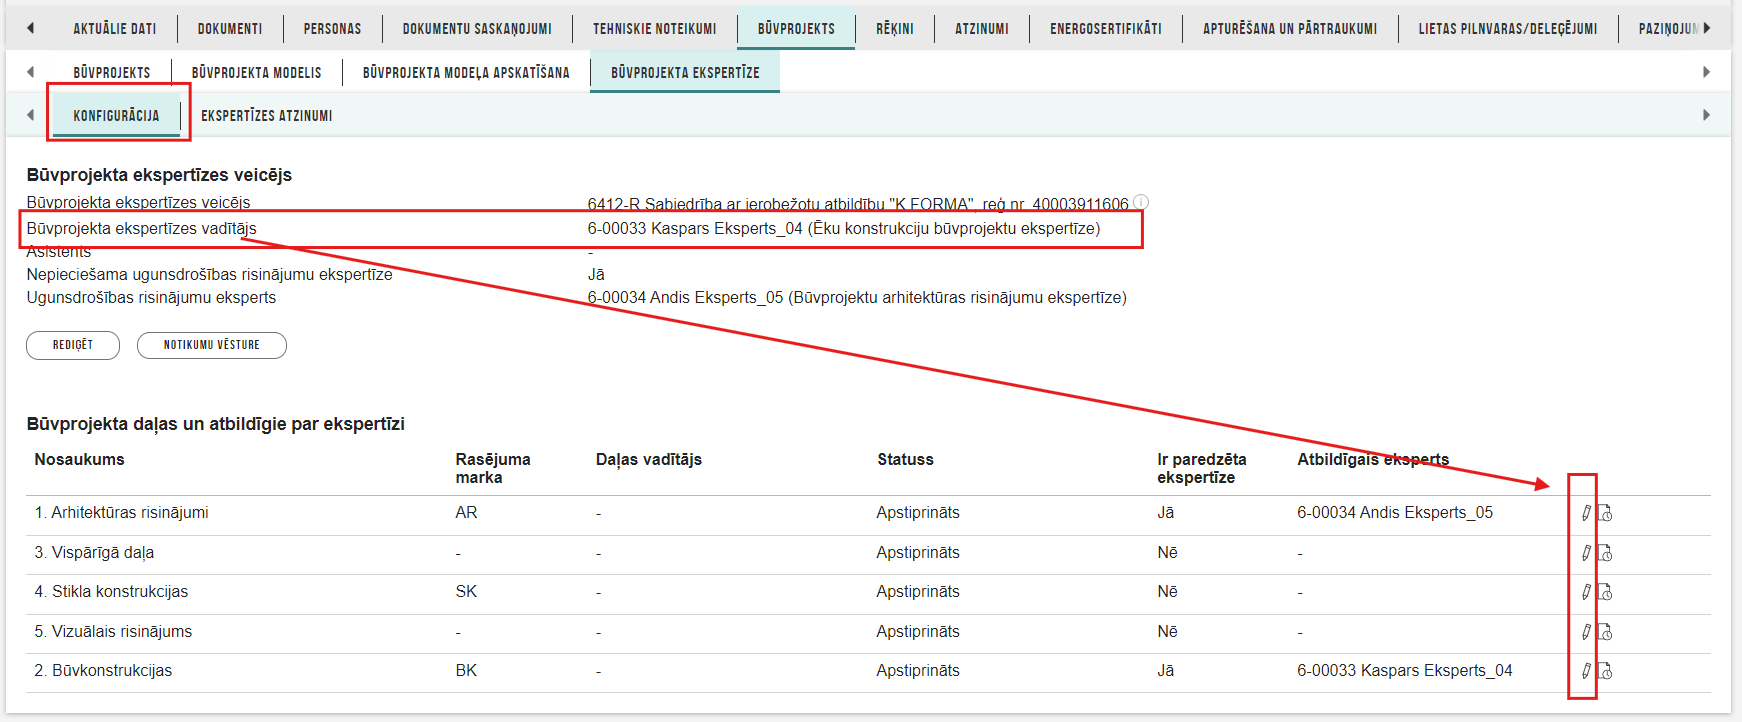
Task: Open Tehniskie noteikumi tab
Action: [x=655, y=29]
